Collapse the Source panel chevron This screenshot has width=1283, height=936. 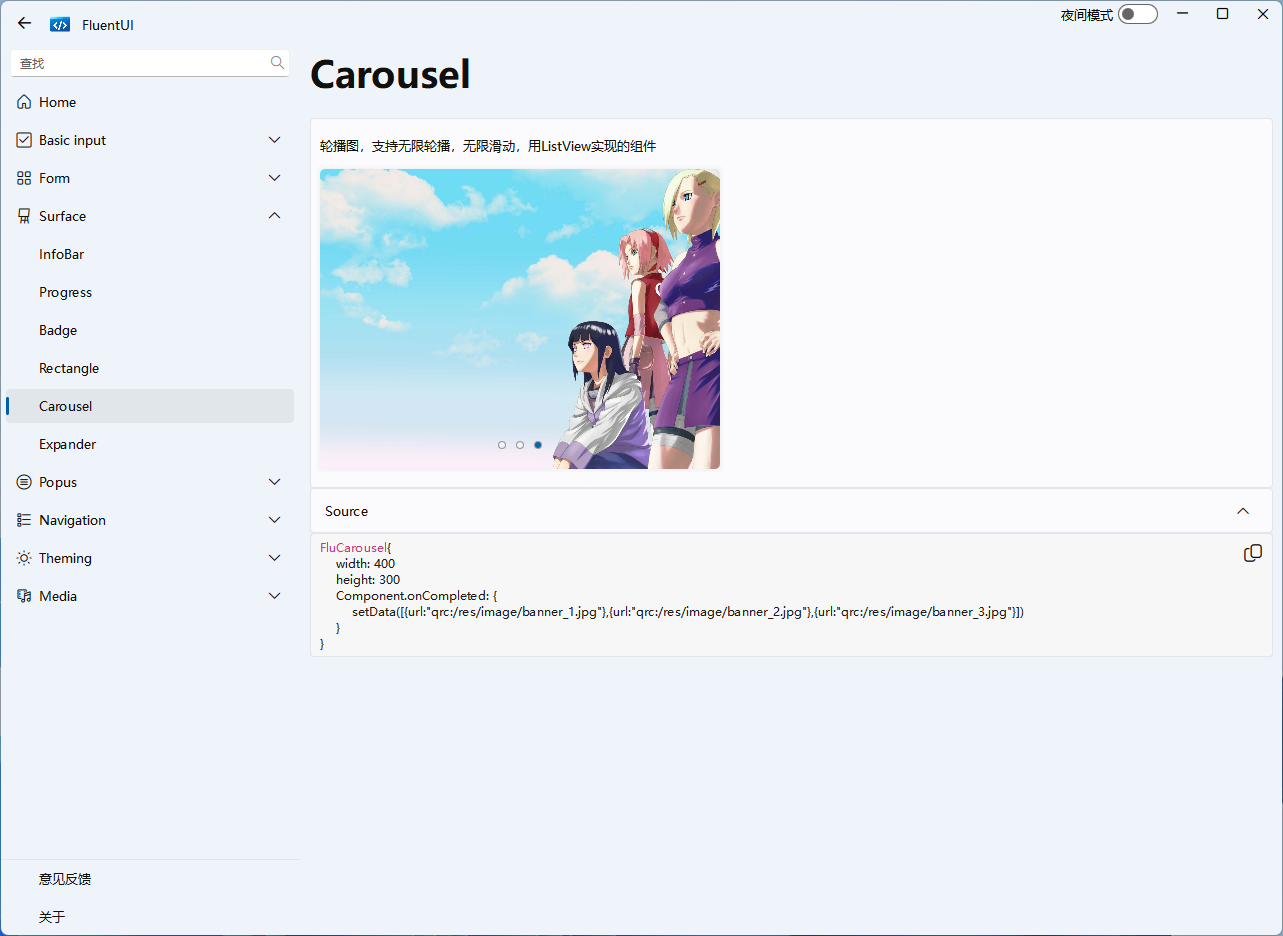click(1243, 511)
